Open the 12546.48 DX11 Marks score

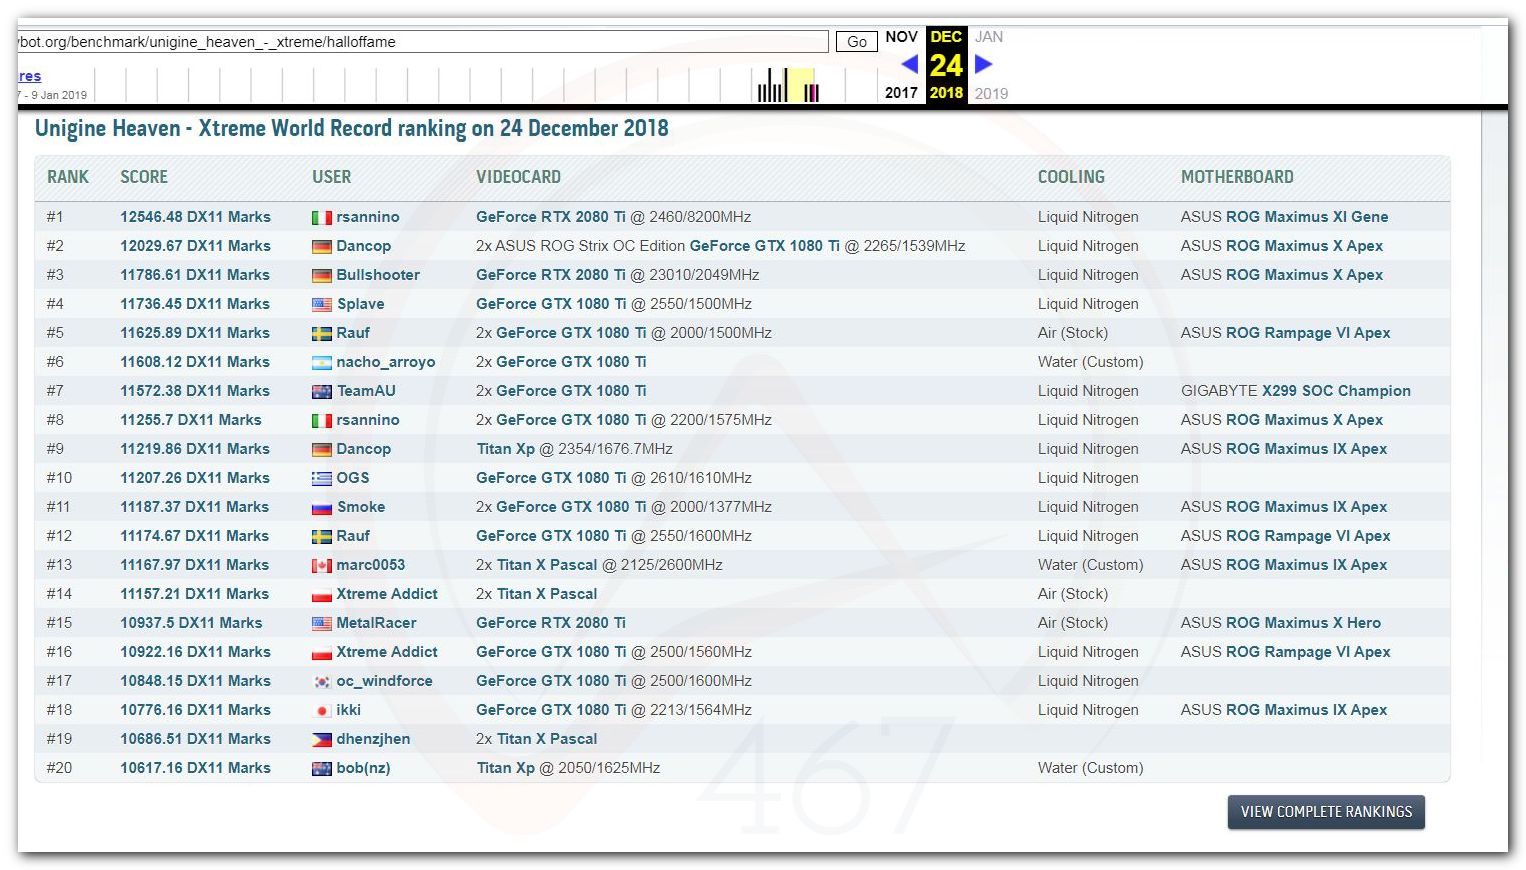tap(195, 217)
